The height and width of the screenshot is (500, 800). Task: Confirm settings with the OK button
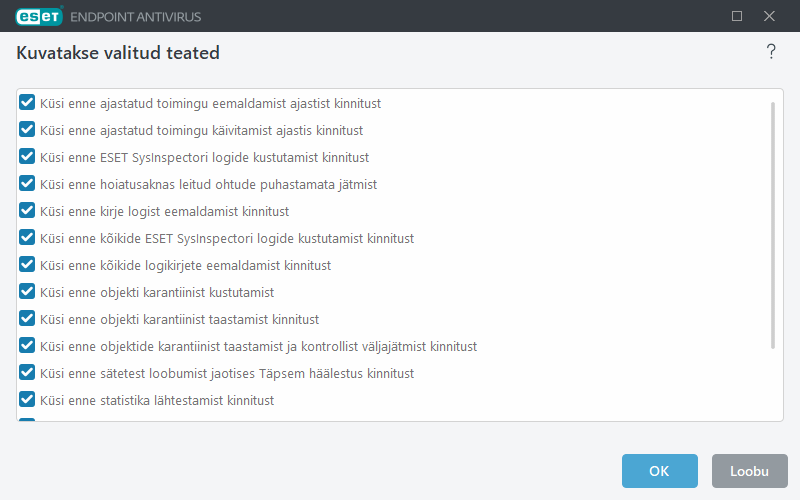pyautogui.click(x=659, y=471)
